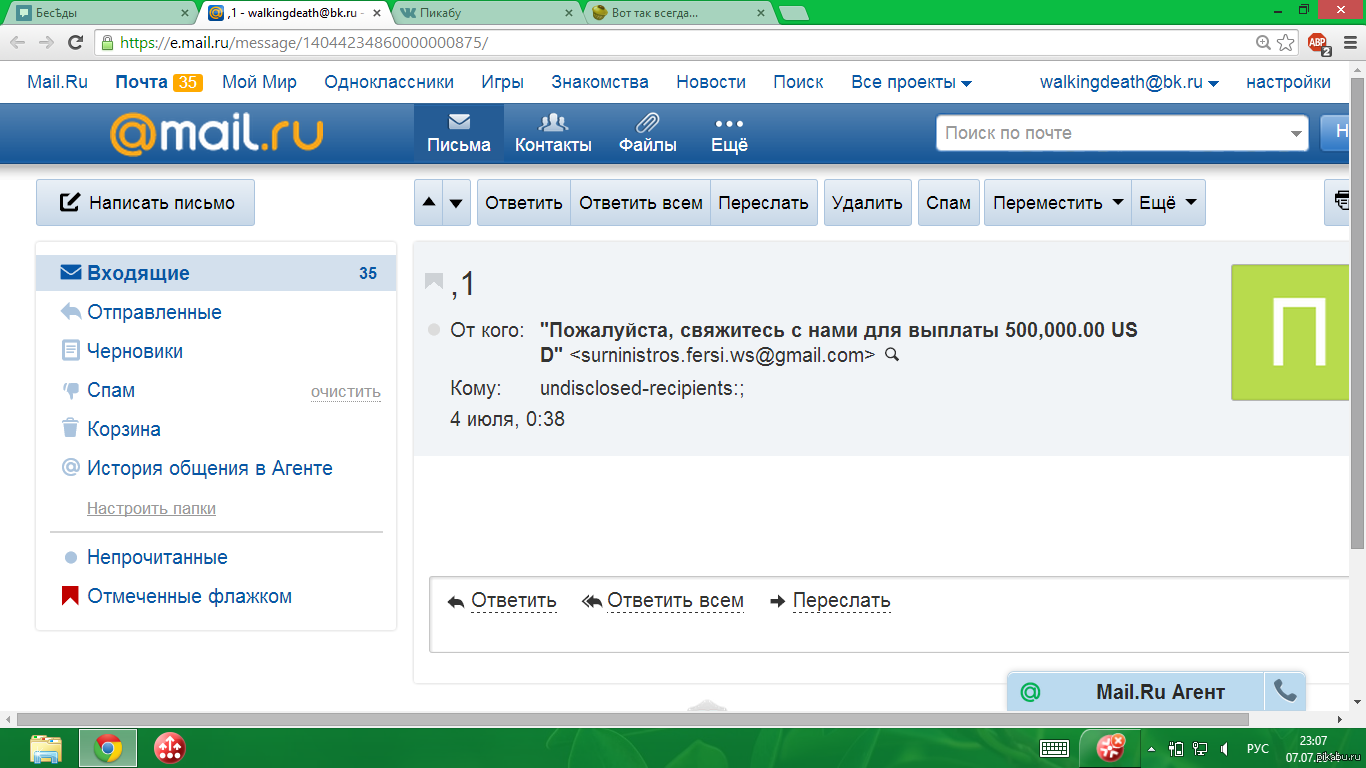Toggle the unread dot next to От кого
The width and height of the screenshot is (1366, 768).
pos(434,330)
